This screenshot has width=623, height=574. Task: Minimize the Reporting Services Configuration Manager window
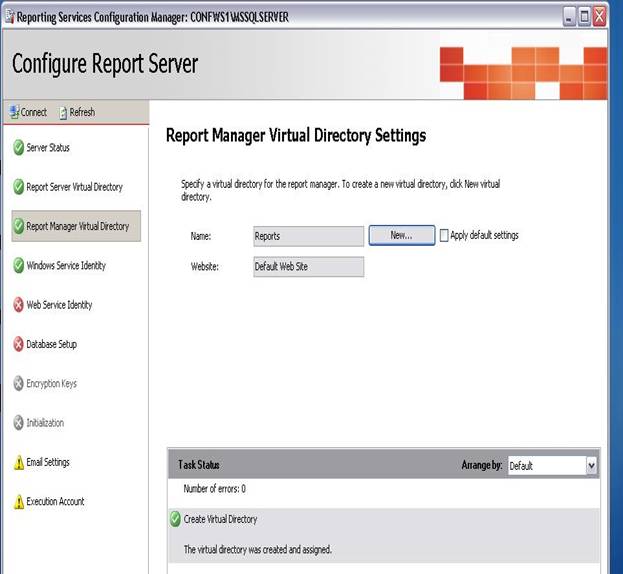tap(569, 17)
